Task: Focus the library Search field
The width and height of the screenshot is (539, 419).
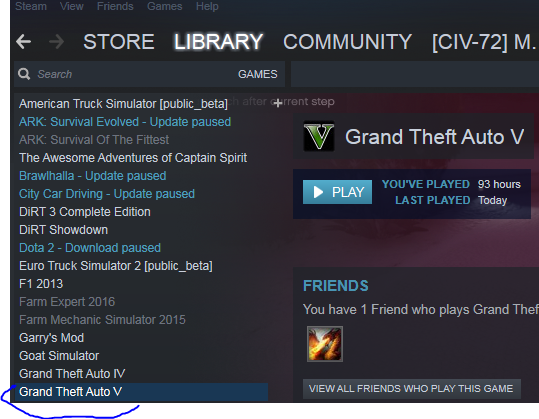Action: [134, 74]
